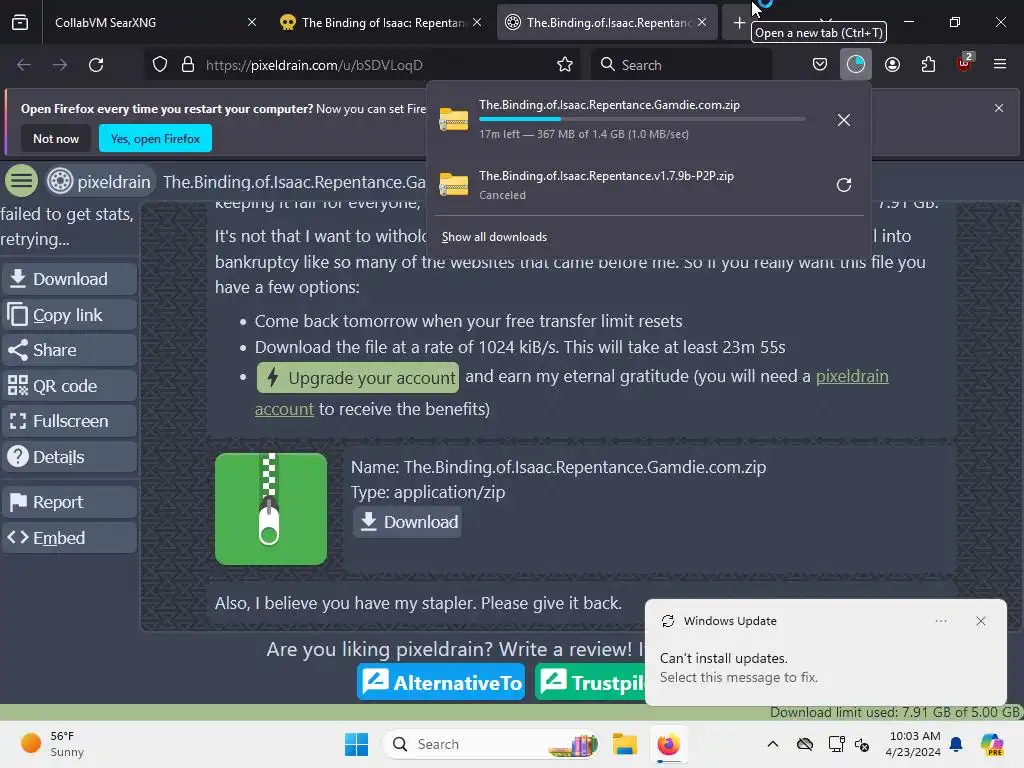Bookmark this page with the star icon
This screenshot has height=768, width=1024.
[565, 65]
